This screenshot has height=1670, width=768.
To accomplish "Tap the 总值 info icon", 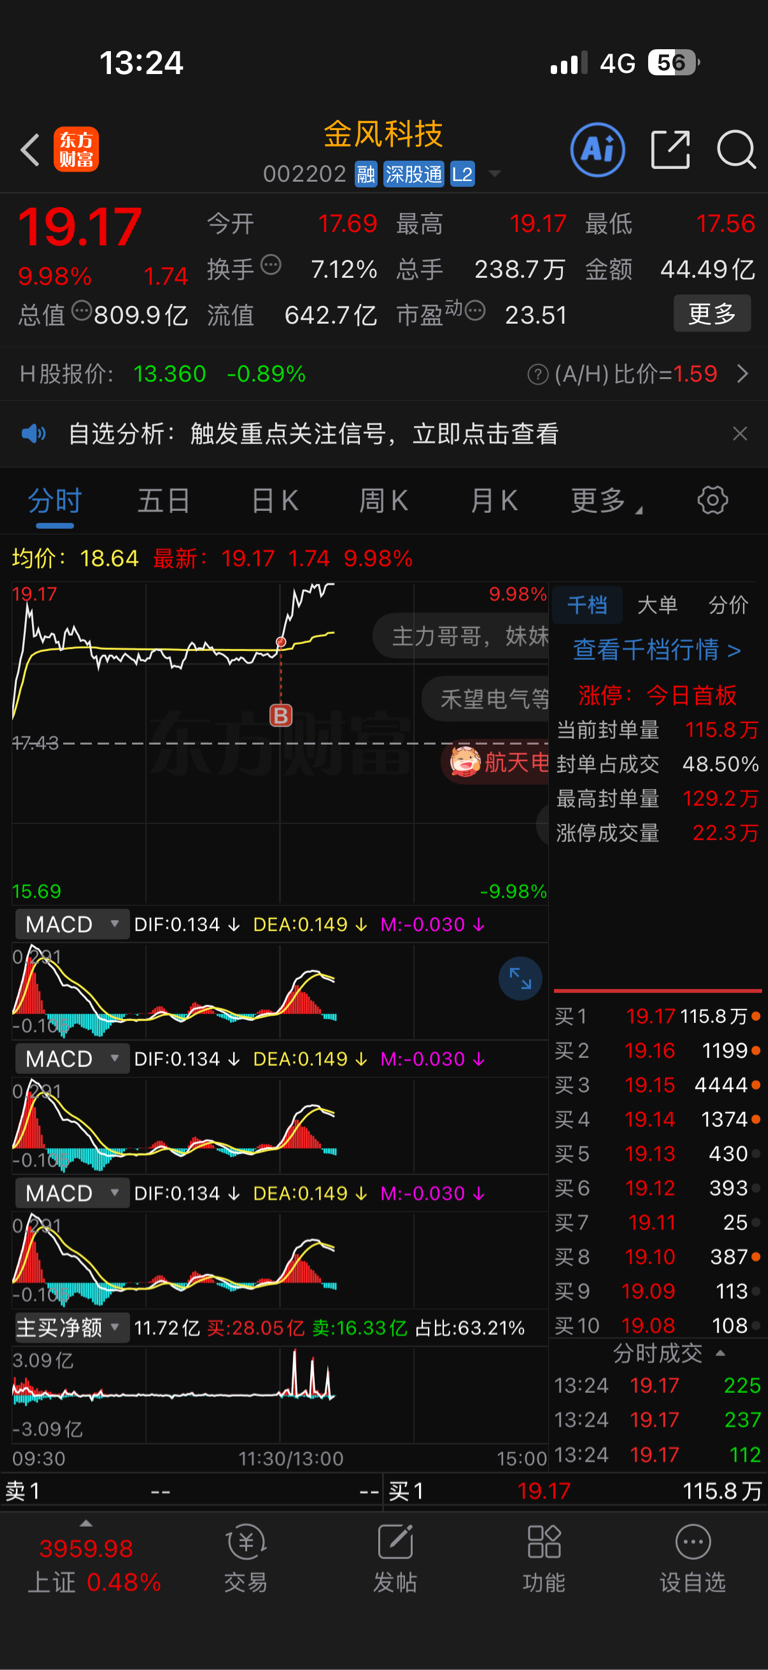I will 82,311.
